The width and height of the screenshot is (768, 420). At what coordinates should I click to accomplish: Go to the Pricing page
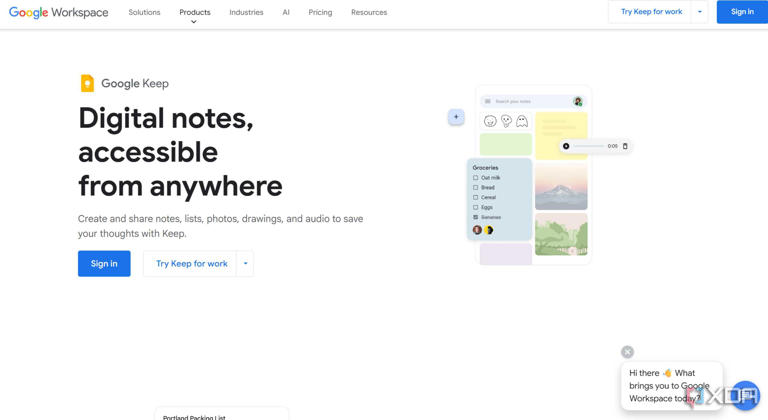pyautogui.click(x=320, y=12)
